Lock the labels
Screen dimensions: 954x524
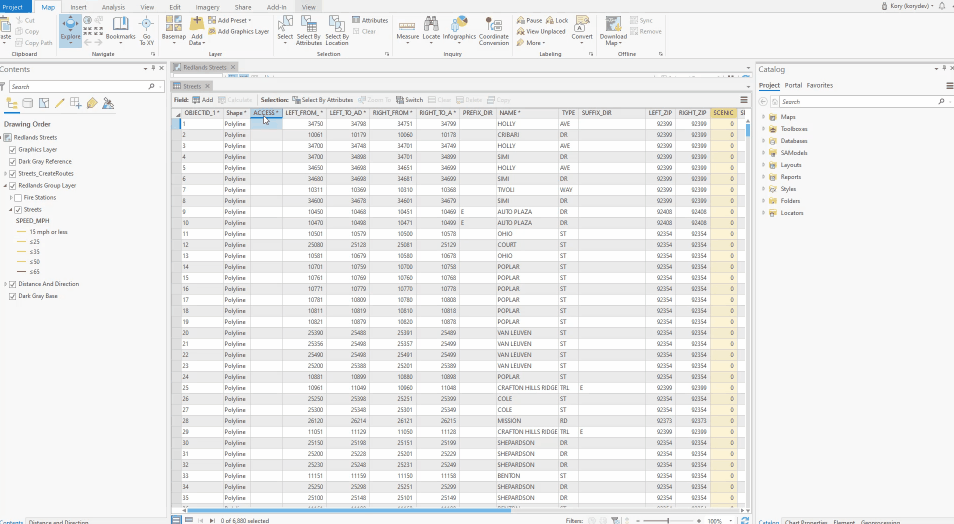tap(557, 20)
